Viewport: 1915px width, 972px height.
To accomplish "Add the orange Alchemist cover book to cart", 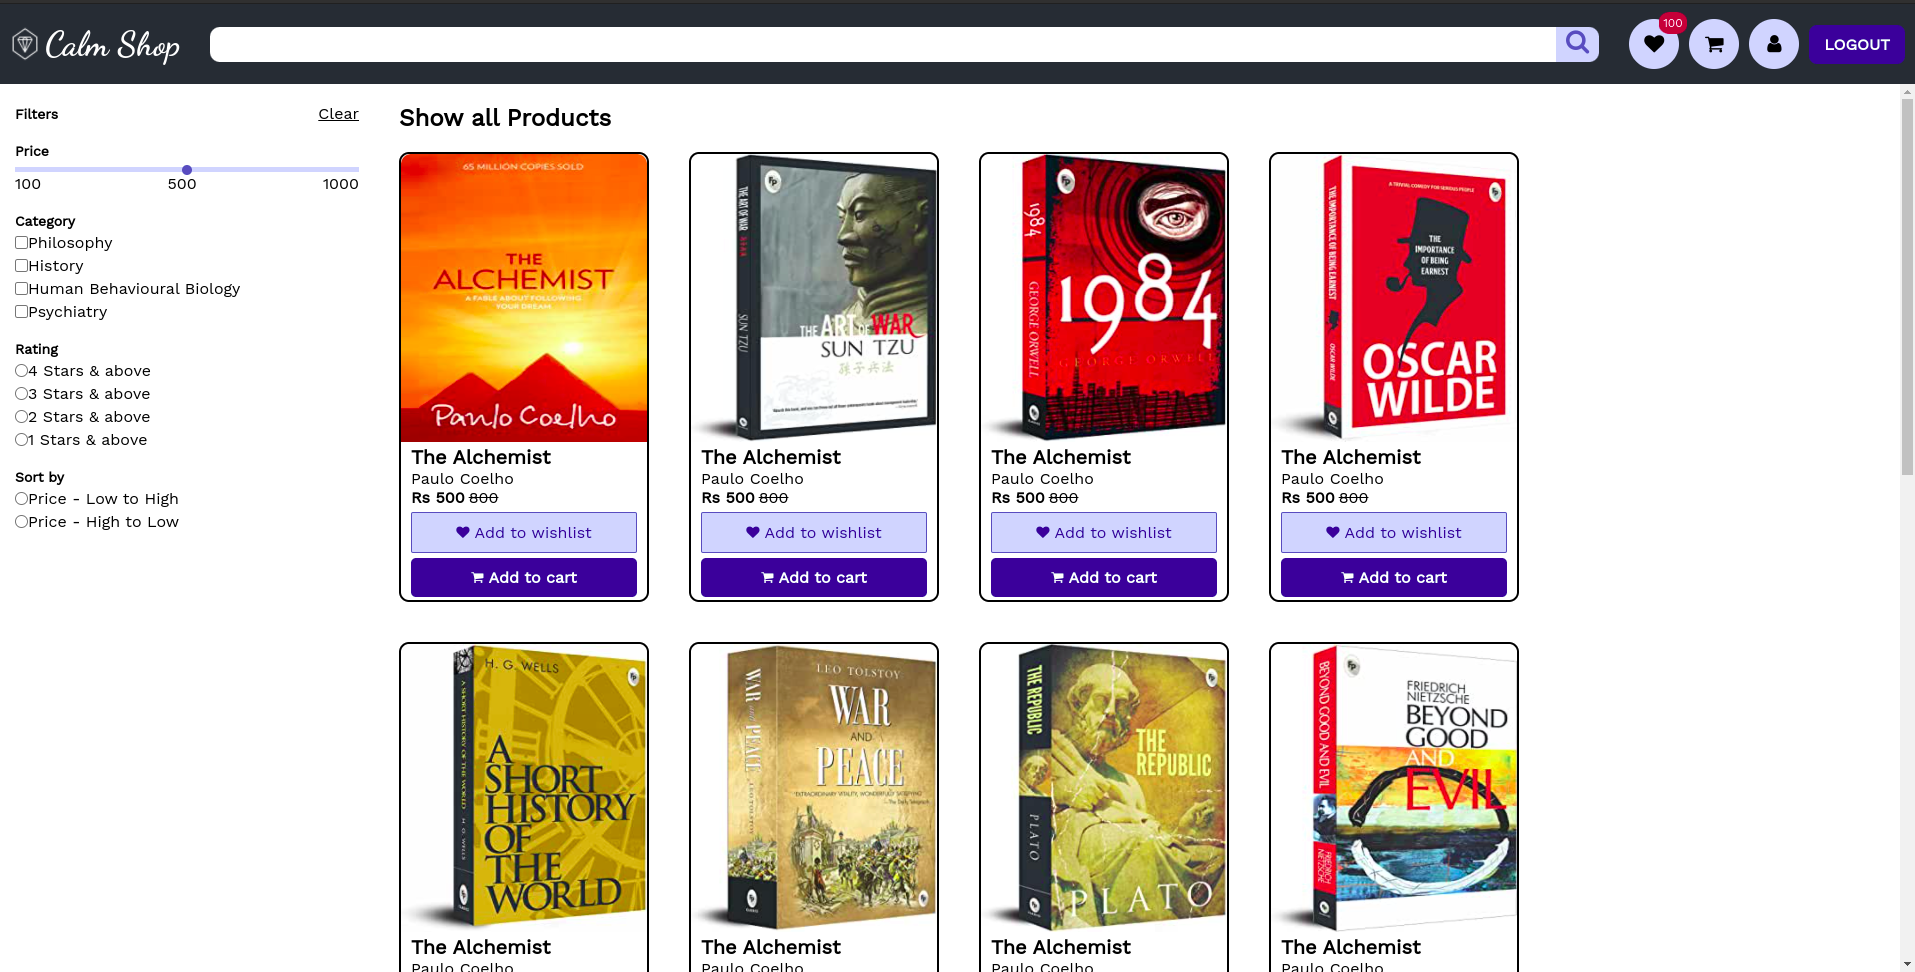I will click(524, 578).
